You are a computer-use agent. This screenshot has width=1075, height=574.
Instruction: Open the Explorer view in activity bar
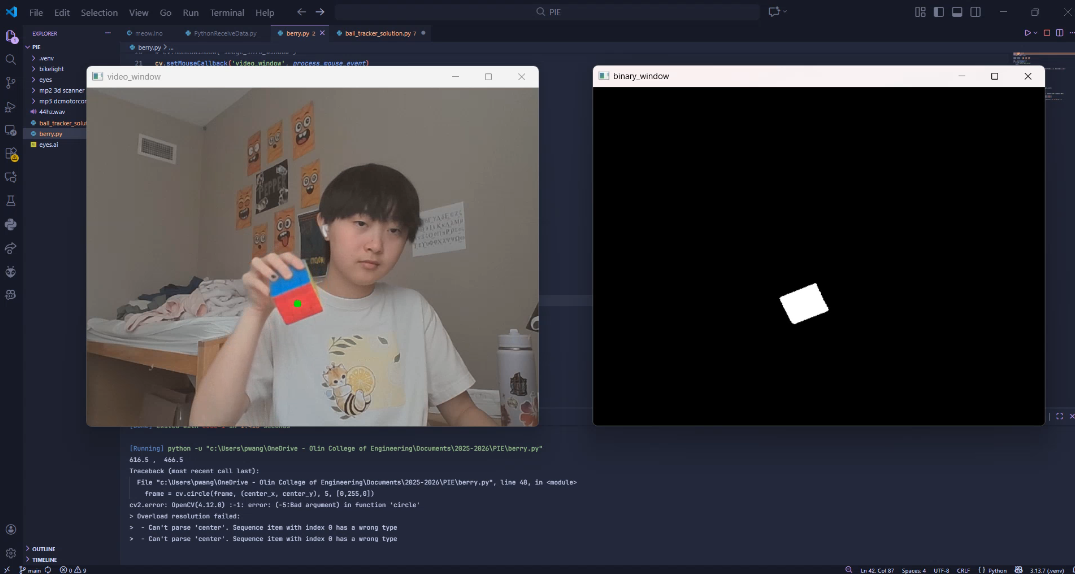[11, 36]
